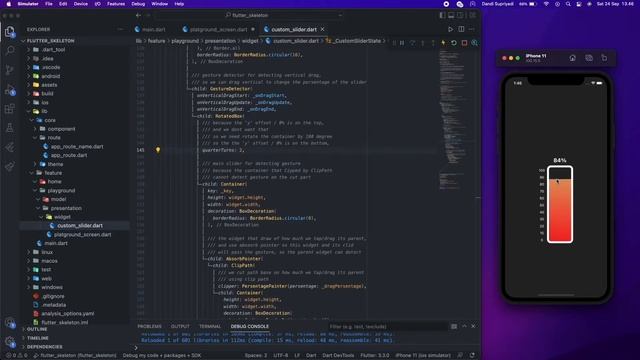
Task: Click Dart language mode in status bar
Action: click(311, 356)
